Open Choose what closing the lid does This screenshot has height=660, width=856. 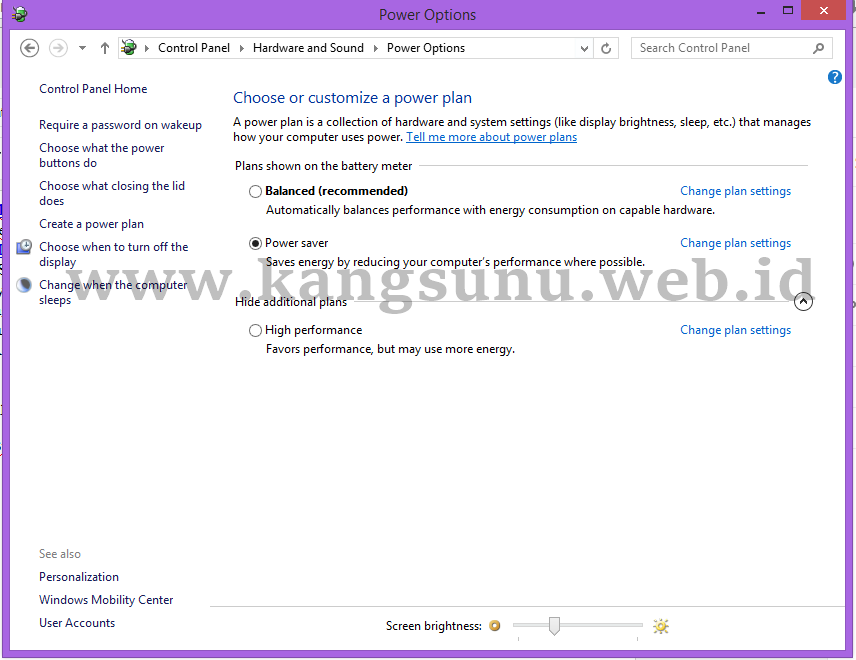tap(112, 193)
